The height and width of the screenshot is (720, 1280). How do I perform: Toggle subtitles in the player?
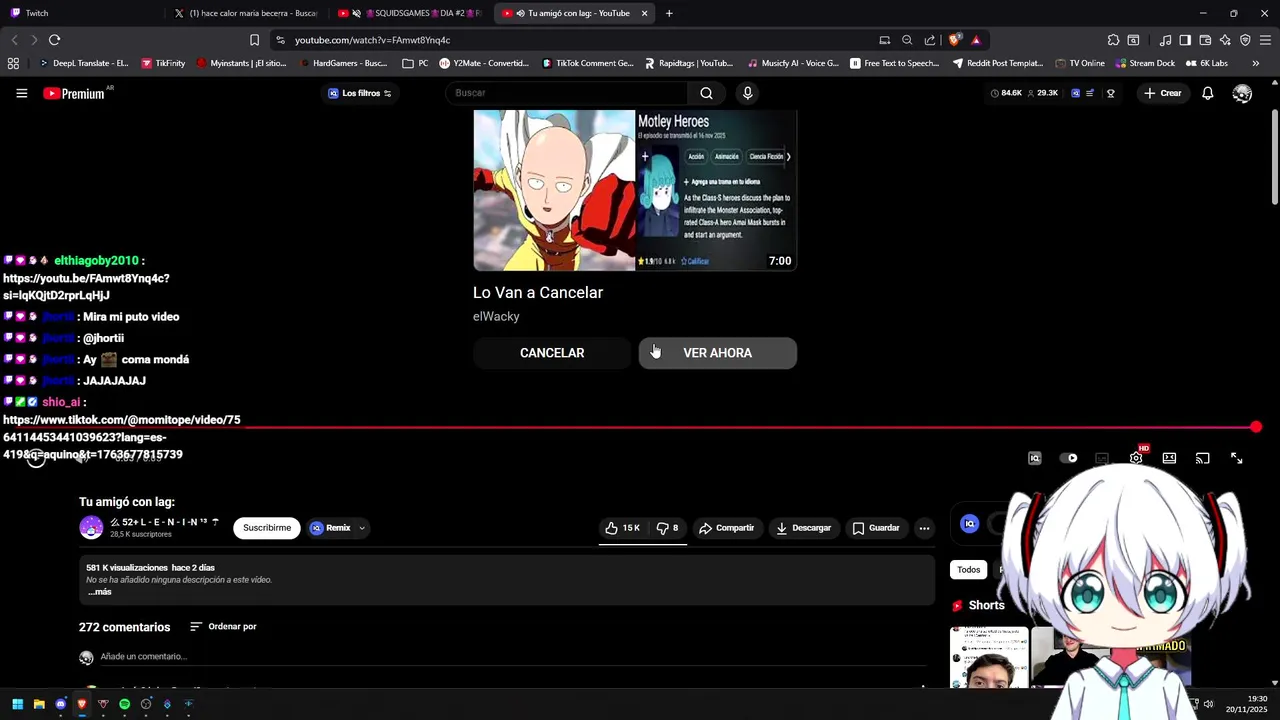pyautogui.click(x=1102, y=458)
